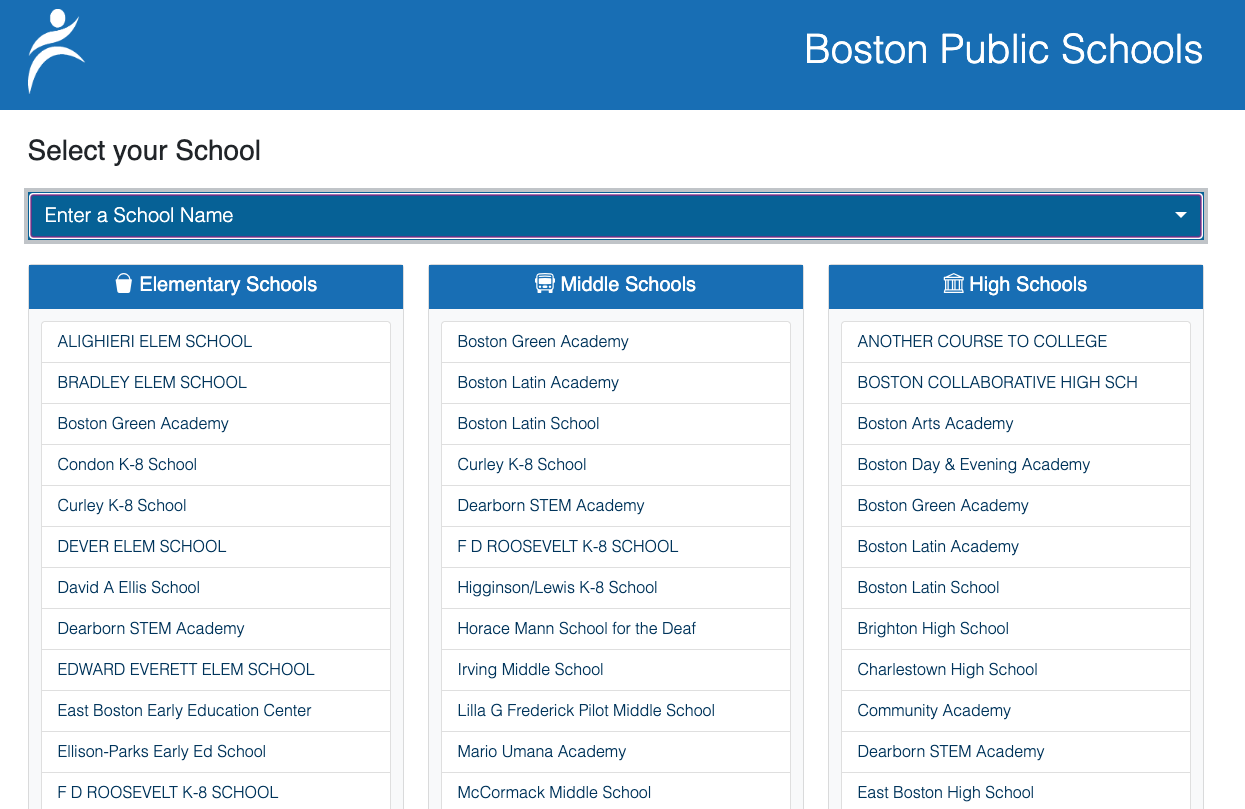The image size is (1245, 809).
Task: Choose Boston Green Academy under Elementary Schools
Action: click(x=216, y=424)
